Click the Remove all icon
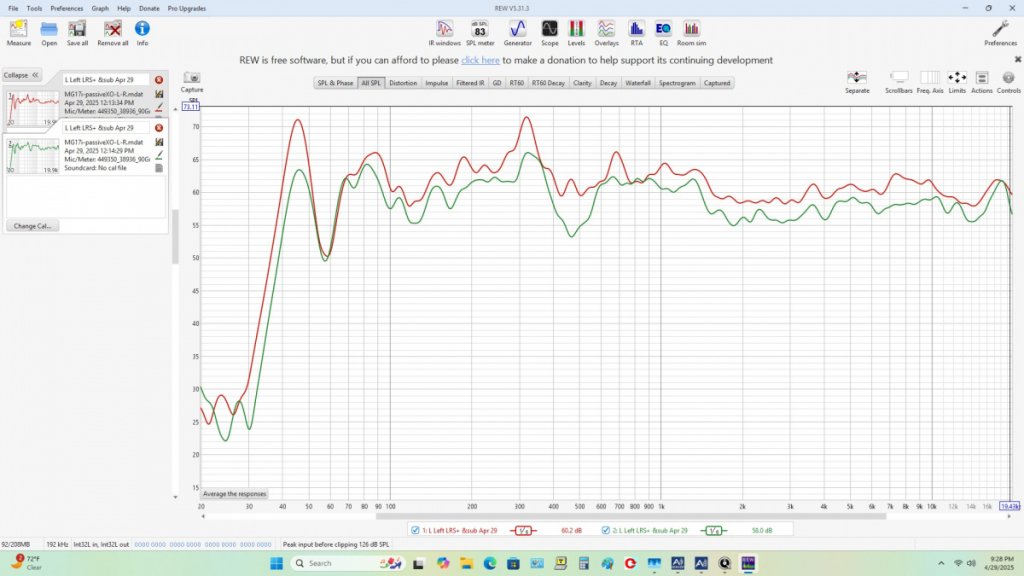 (x=112, y=33)
